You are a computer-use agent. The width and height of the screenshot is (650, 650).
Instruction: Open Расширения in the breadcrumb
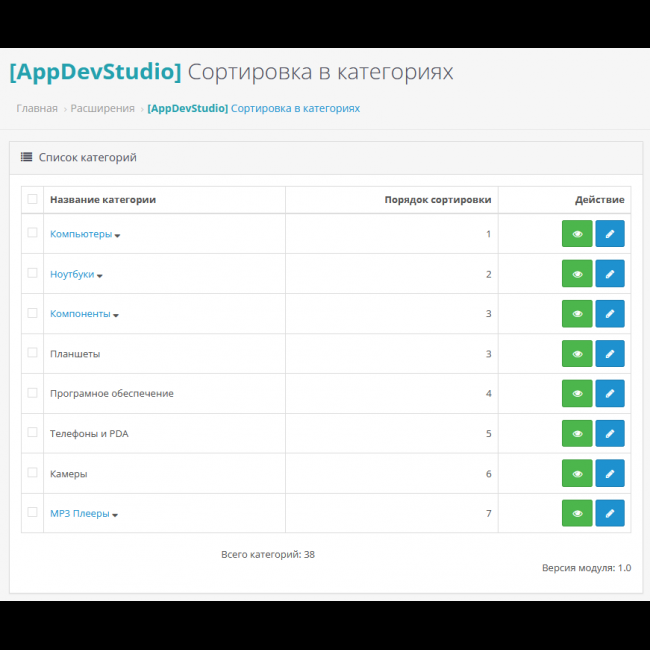coord(102,108)
